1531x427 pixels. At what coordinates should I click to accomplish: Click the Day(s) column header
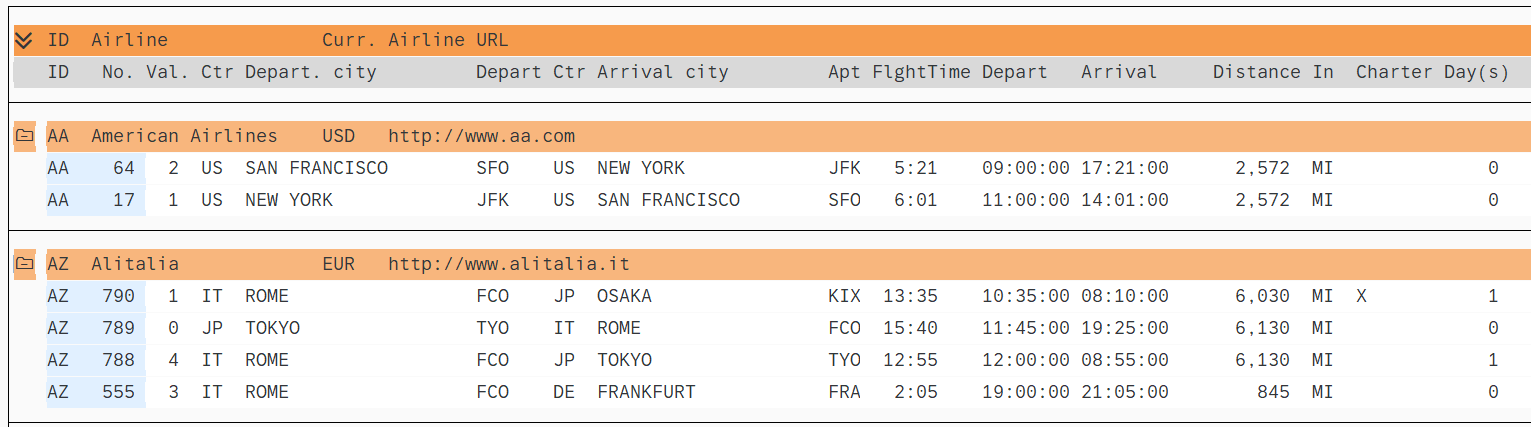(x=1476, y=72)
